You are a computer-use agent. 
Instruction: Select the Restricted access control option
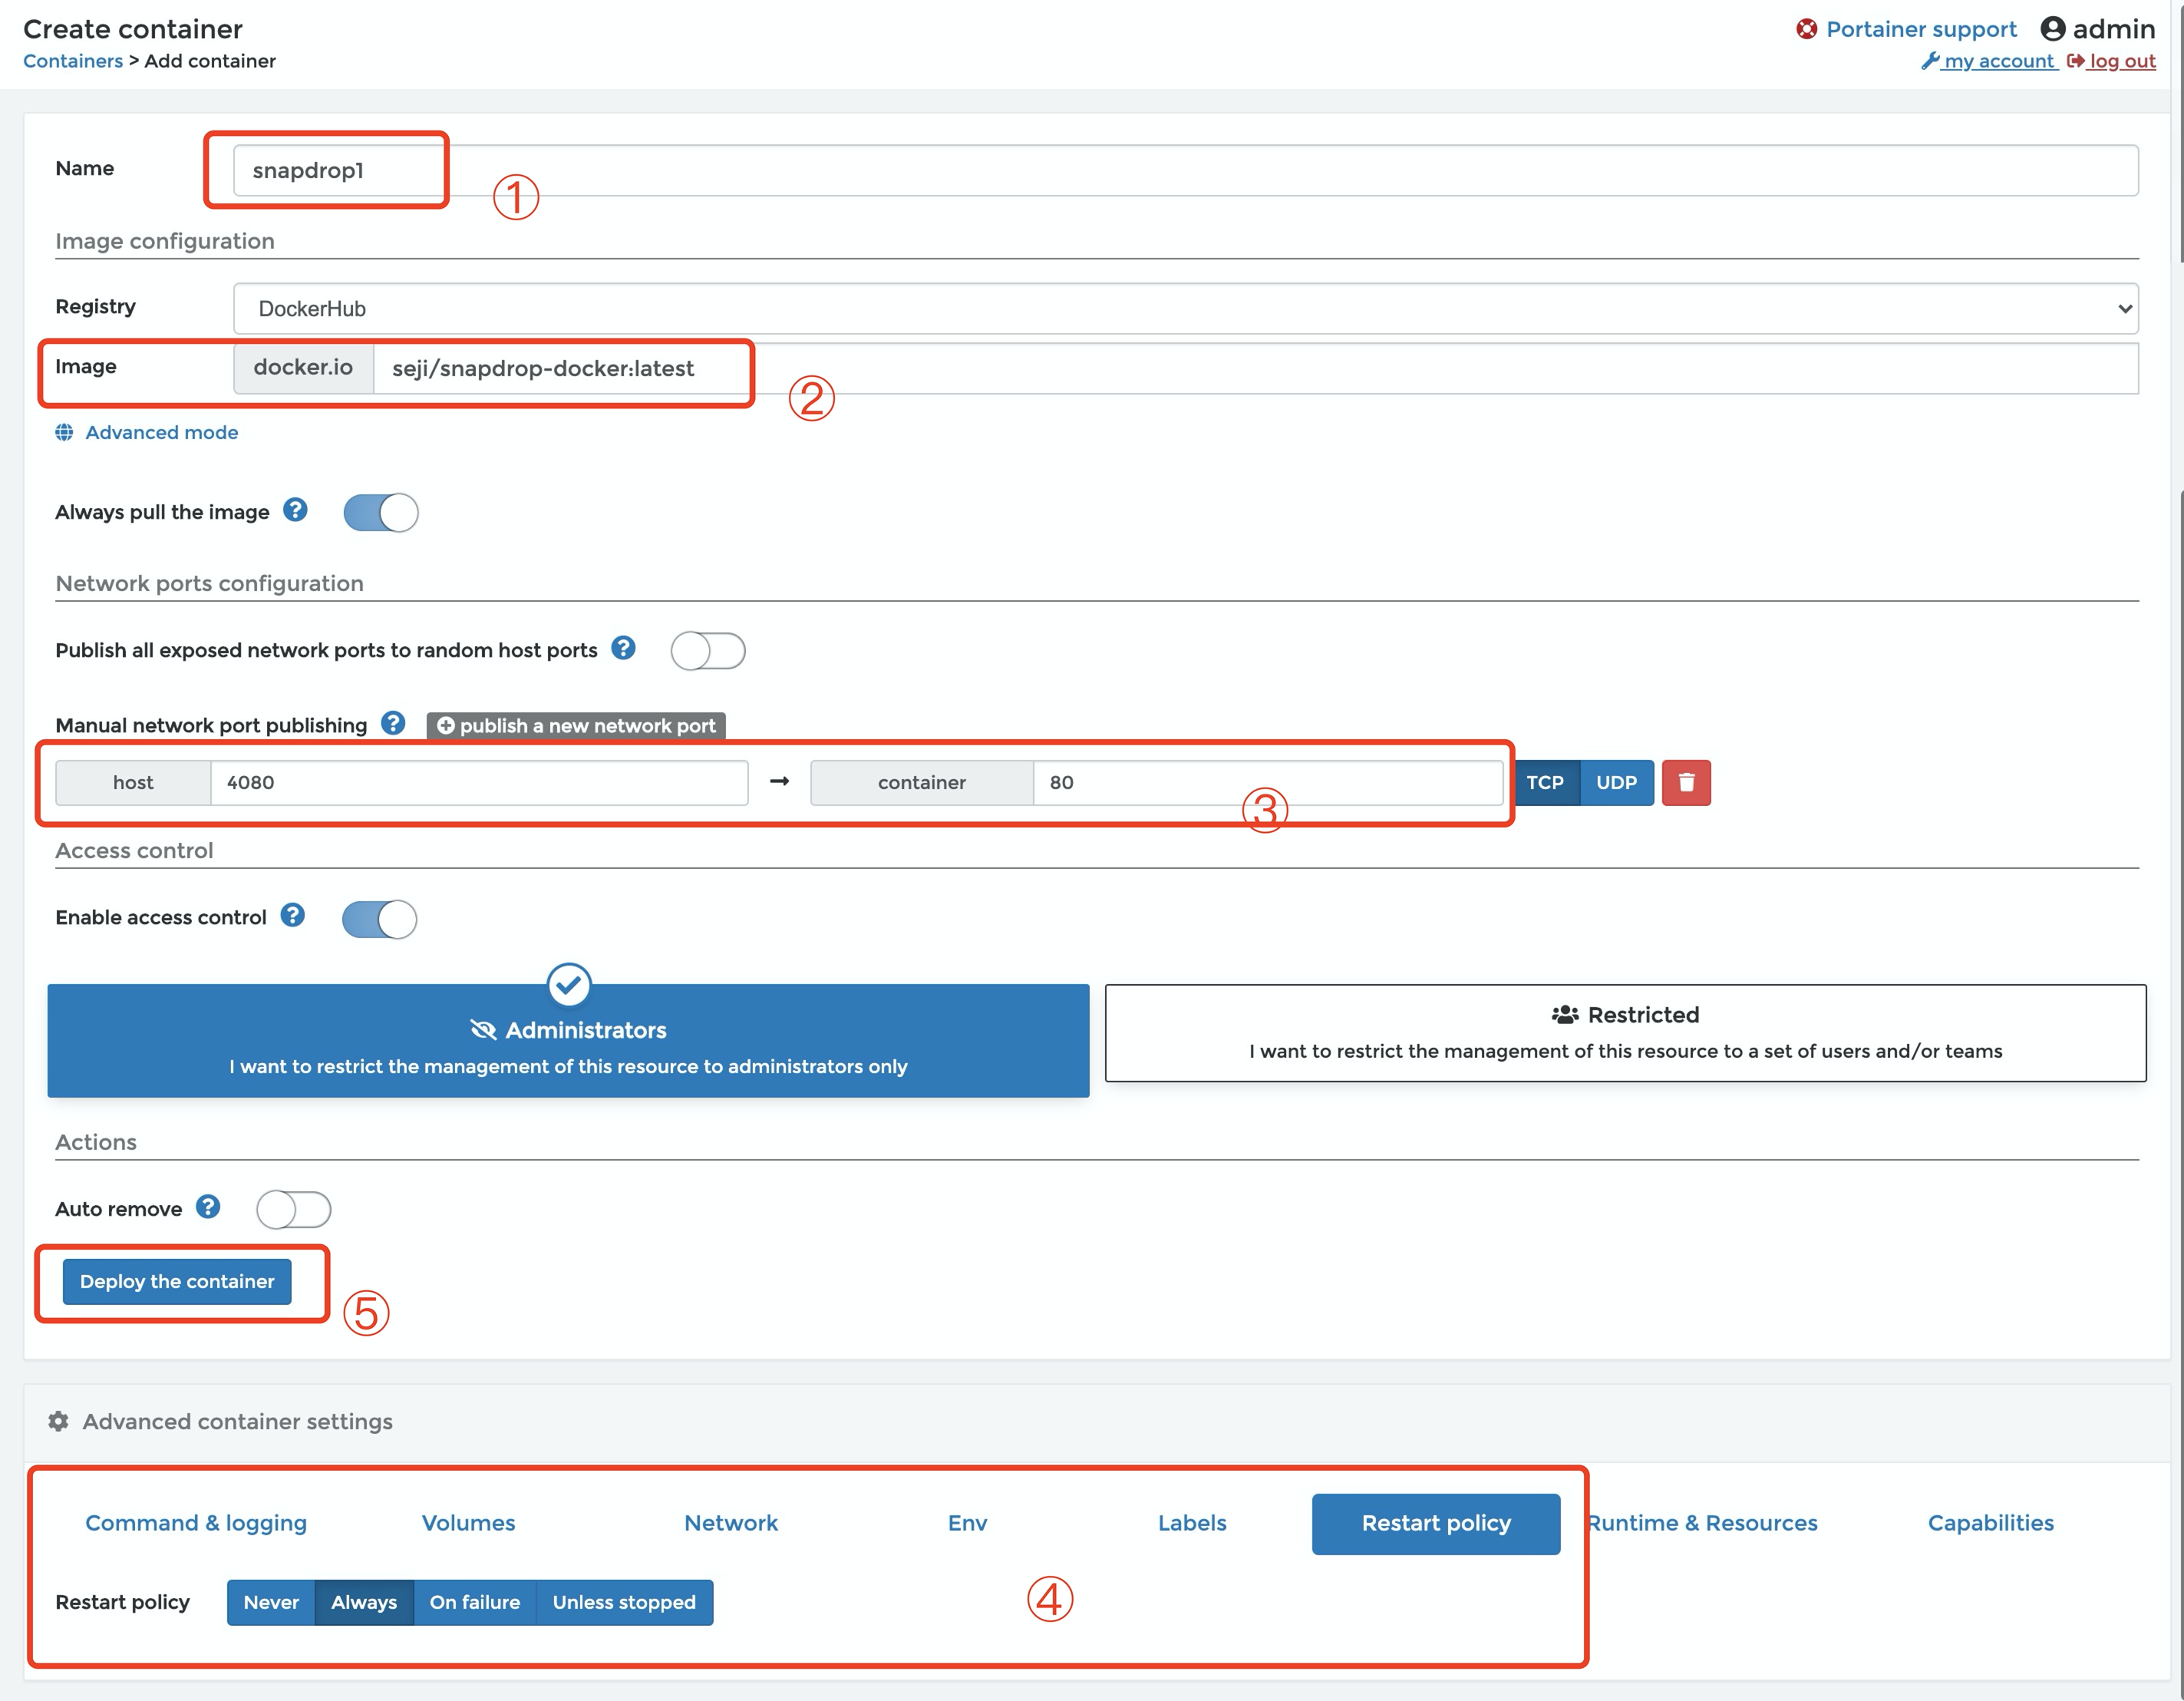click(x=1625, y=1032)
